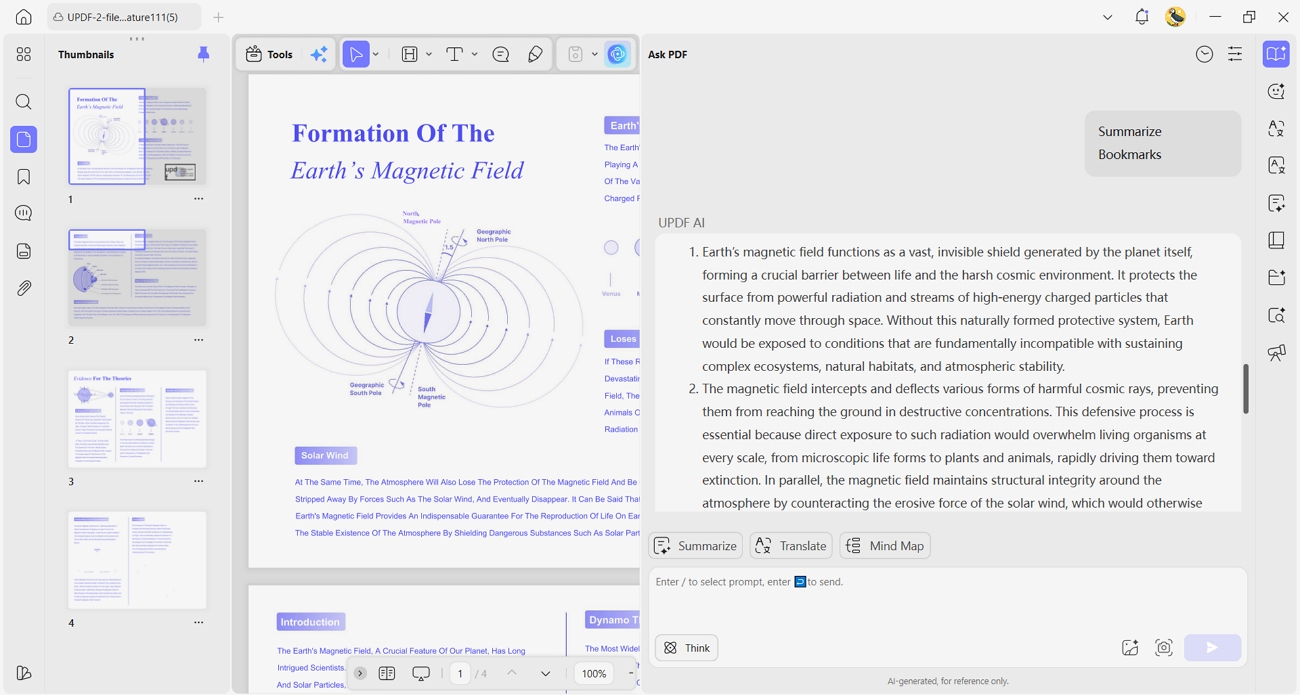Click the current page number field

(x=460, y=674)
